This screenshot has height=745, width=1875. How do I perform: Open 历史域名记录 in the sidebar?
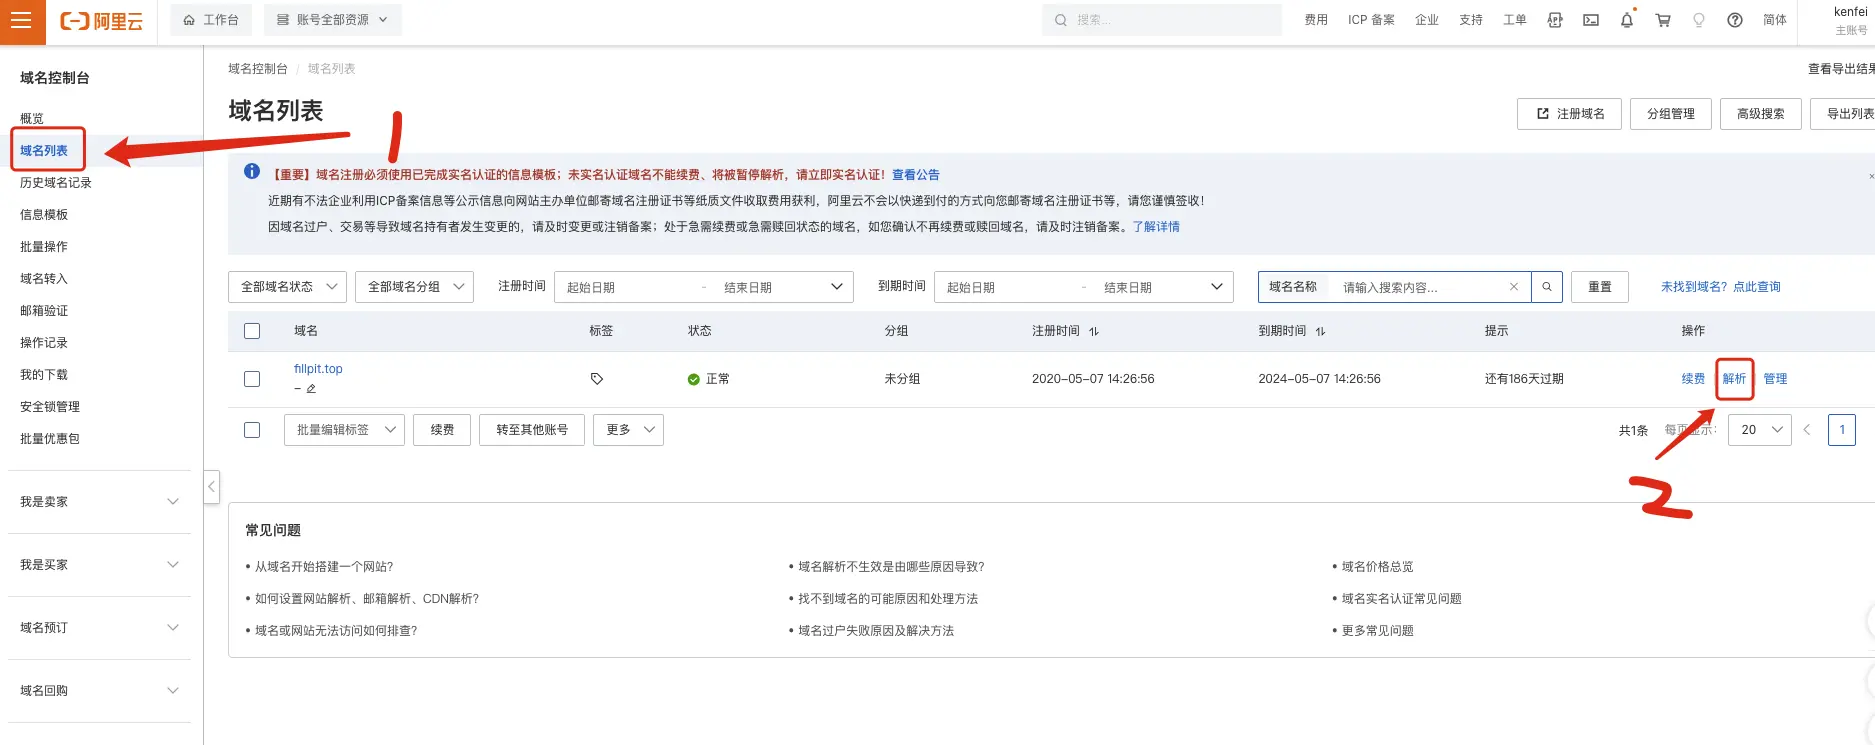coord(56,183)
